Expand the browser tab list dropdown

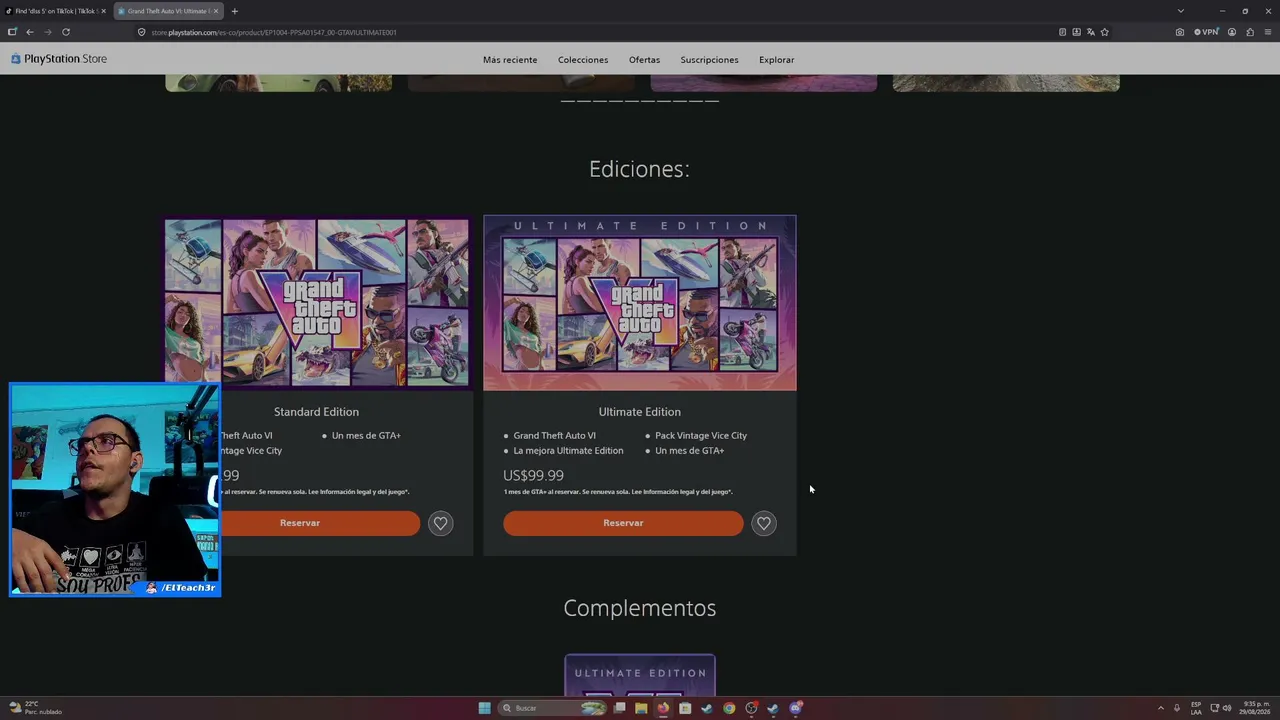coord(1180,11)
